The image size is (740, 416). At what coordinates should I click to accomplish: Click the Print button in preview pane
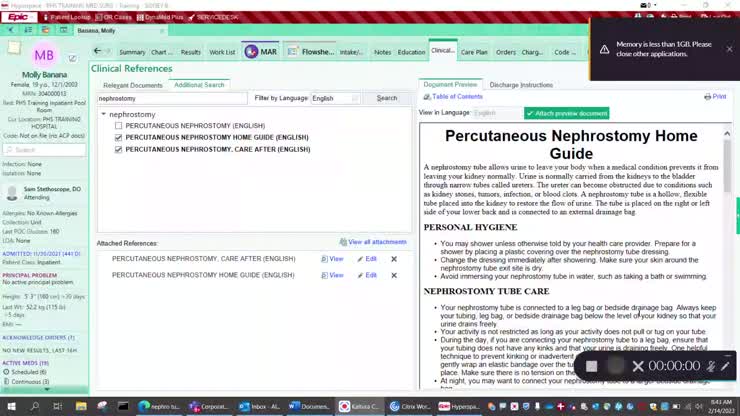tap(715, 96)
